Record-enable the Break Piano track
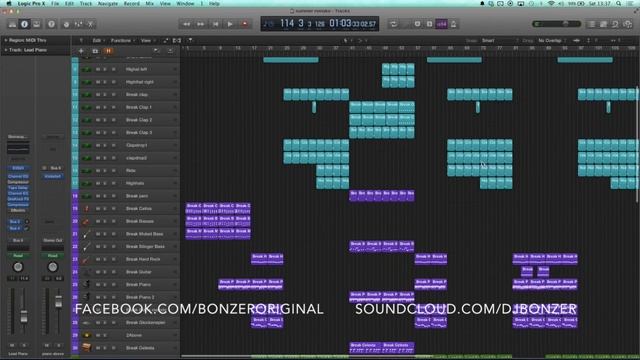This screenshot has width=640, height=360. [x=113, y=284]
